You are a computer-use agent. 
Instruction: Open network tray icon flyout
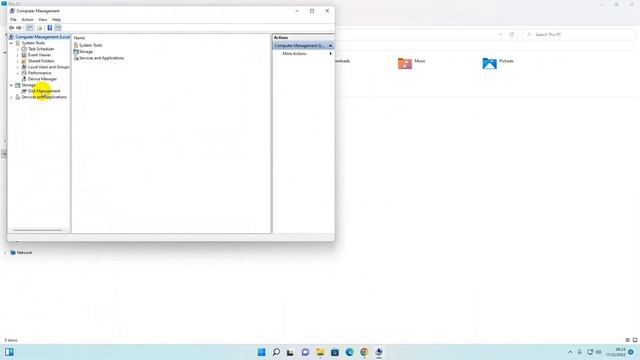point(590,352)
